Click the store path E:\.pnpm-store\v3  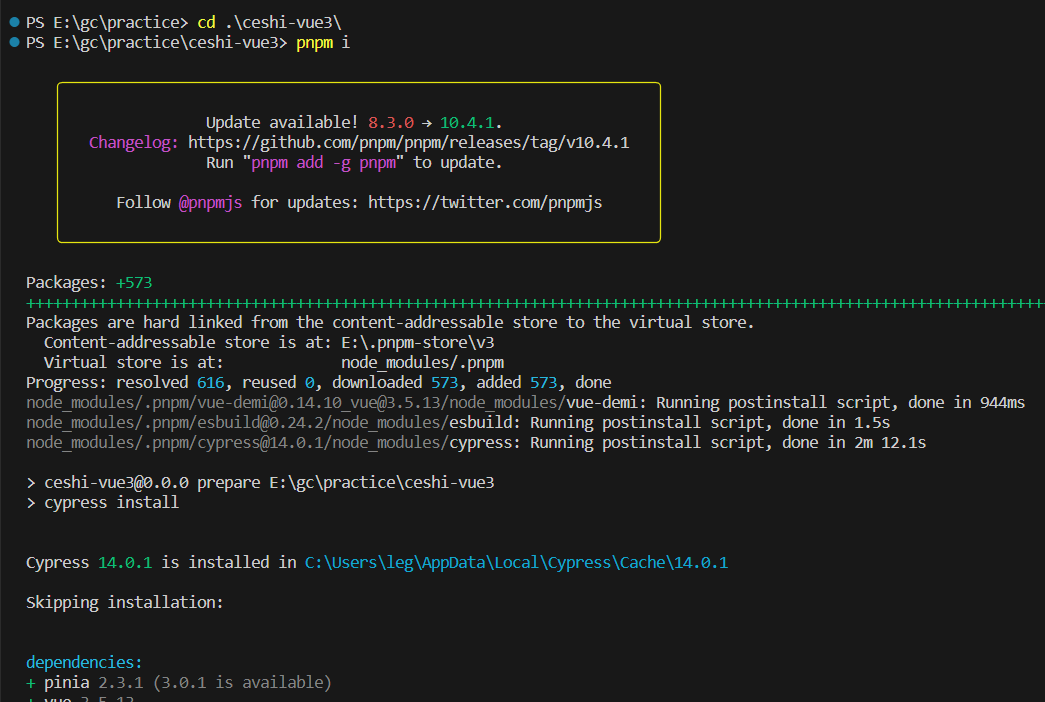pos(418,343)
